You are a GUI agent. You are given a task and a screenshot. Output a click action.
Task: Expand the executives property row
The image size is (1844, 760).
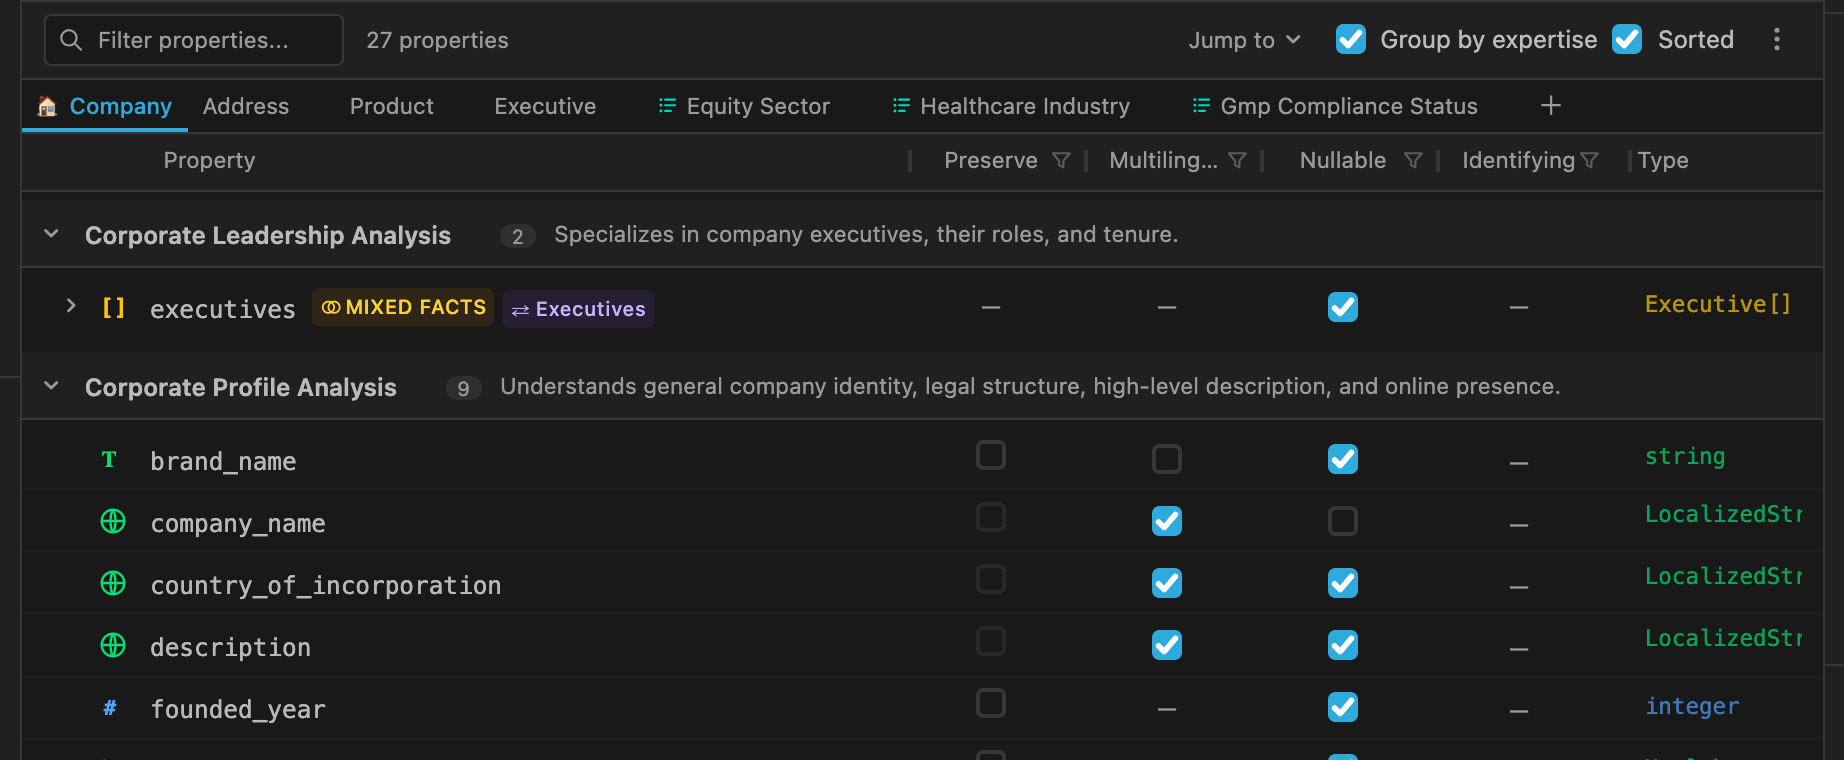point(71,306)
